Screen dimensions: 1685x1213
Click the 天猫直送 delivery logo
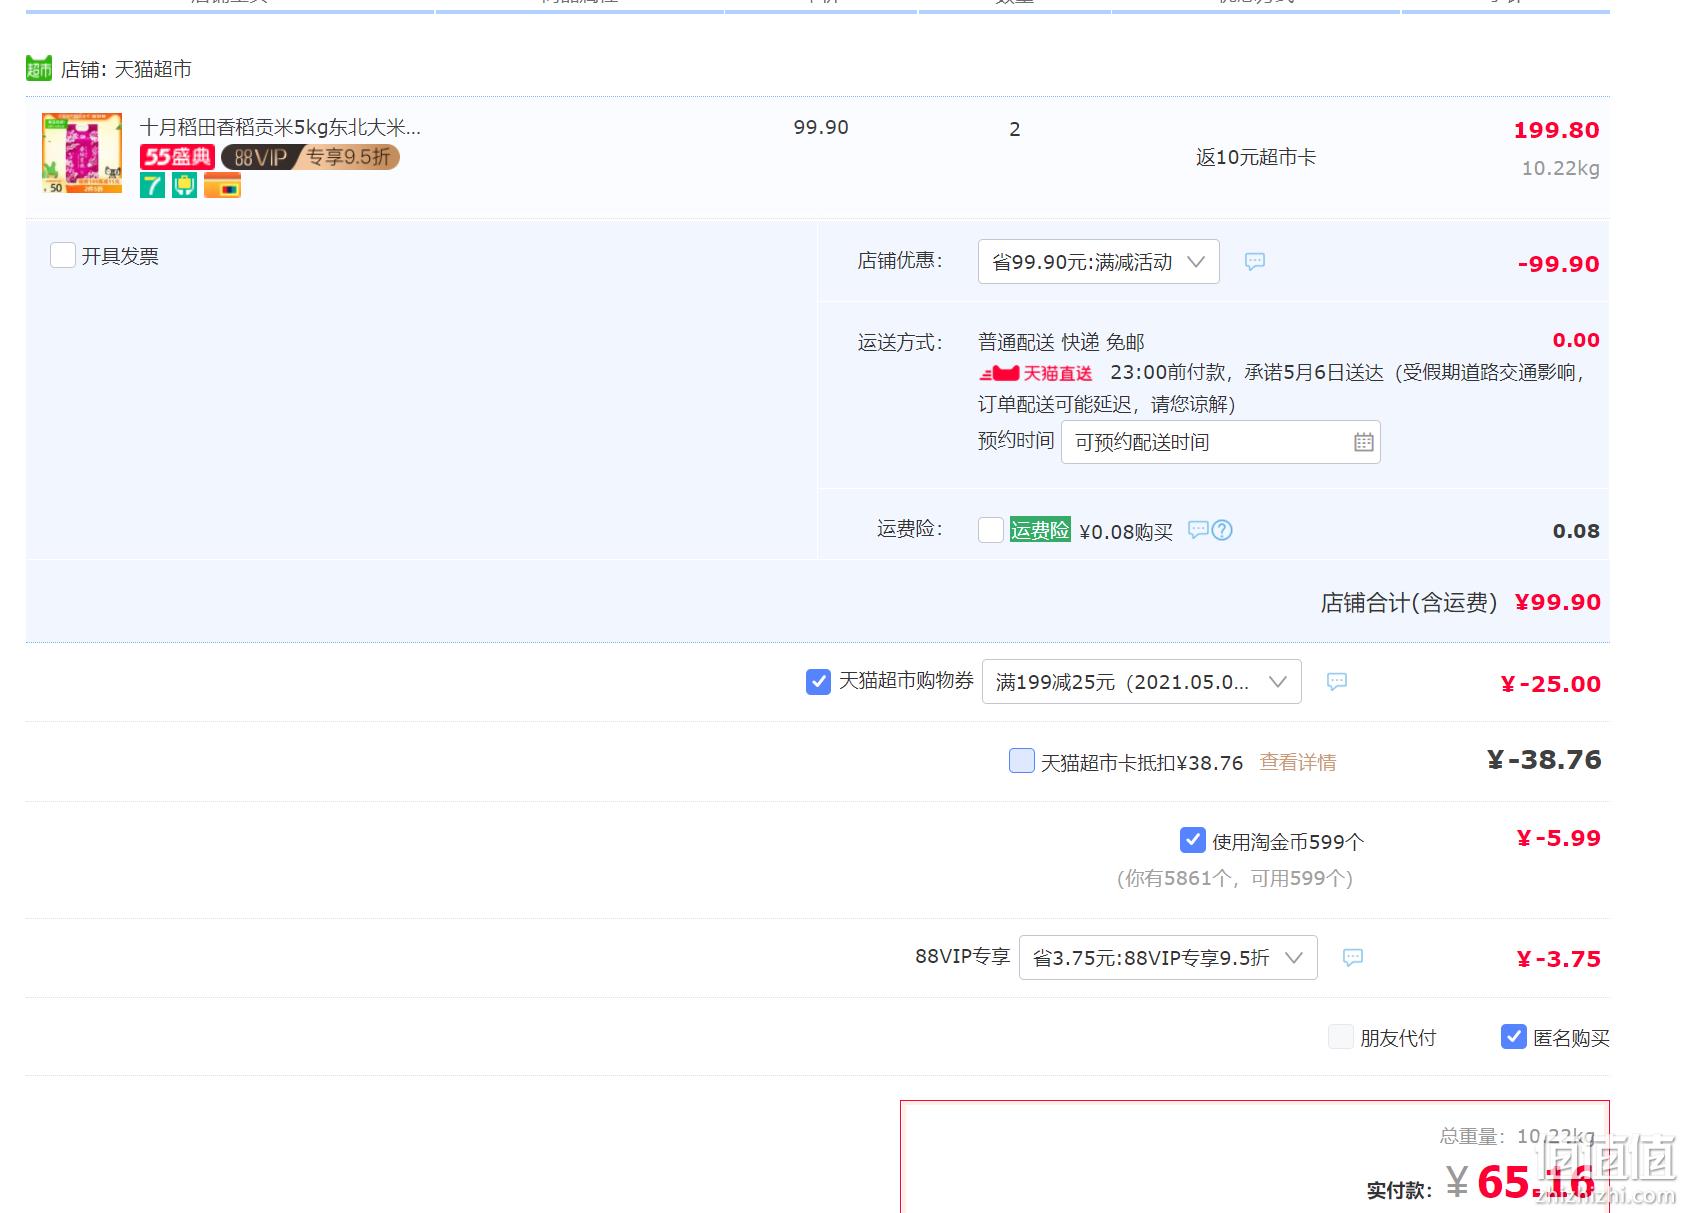point(1036,373)
